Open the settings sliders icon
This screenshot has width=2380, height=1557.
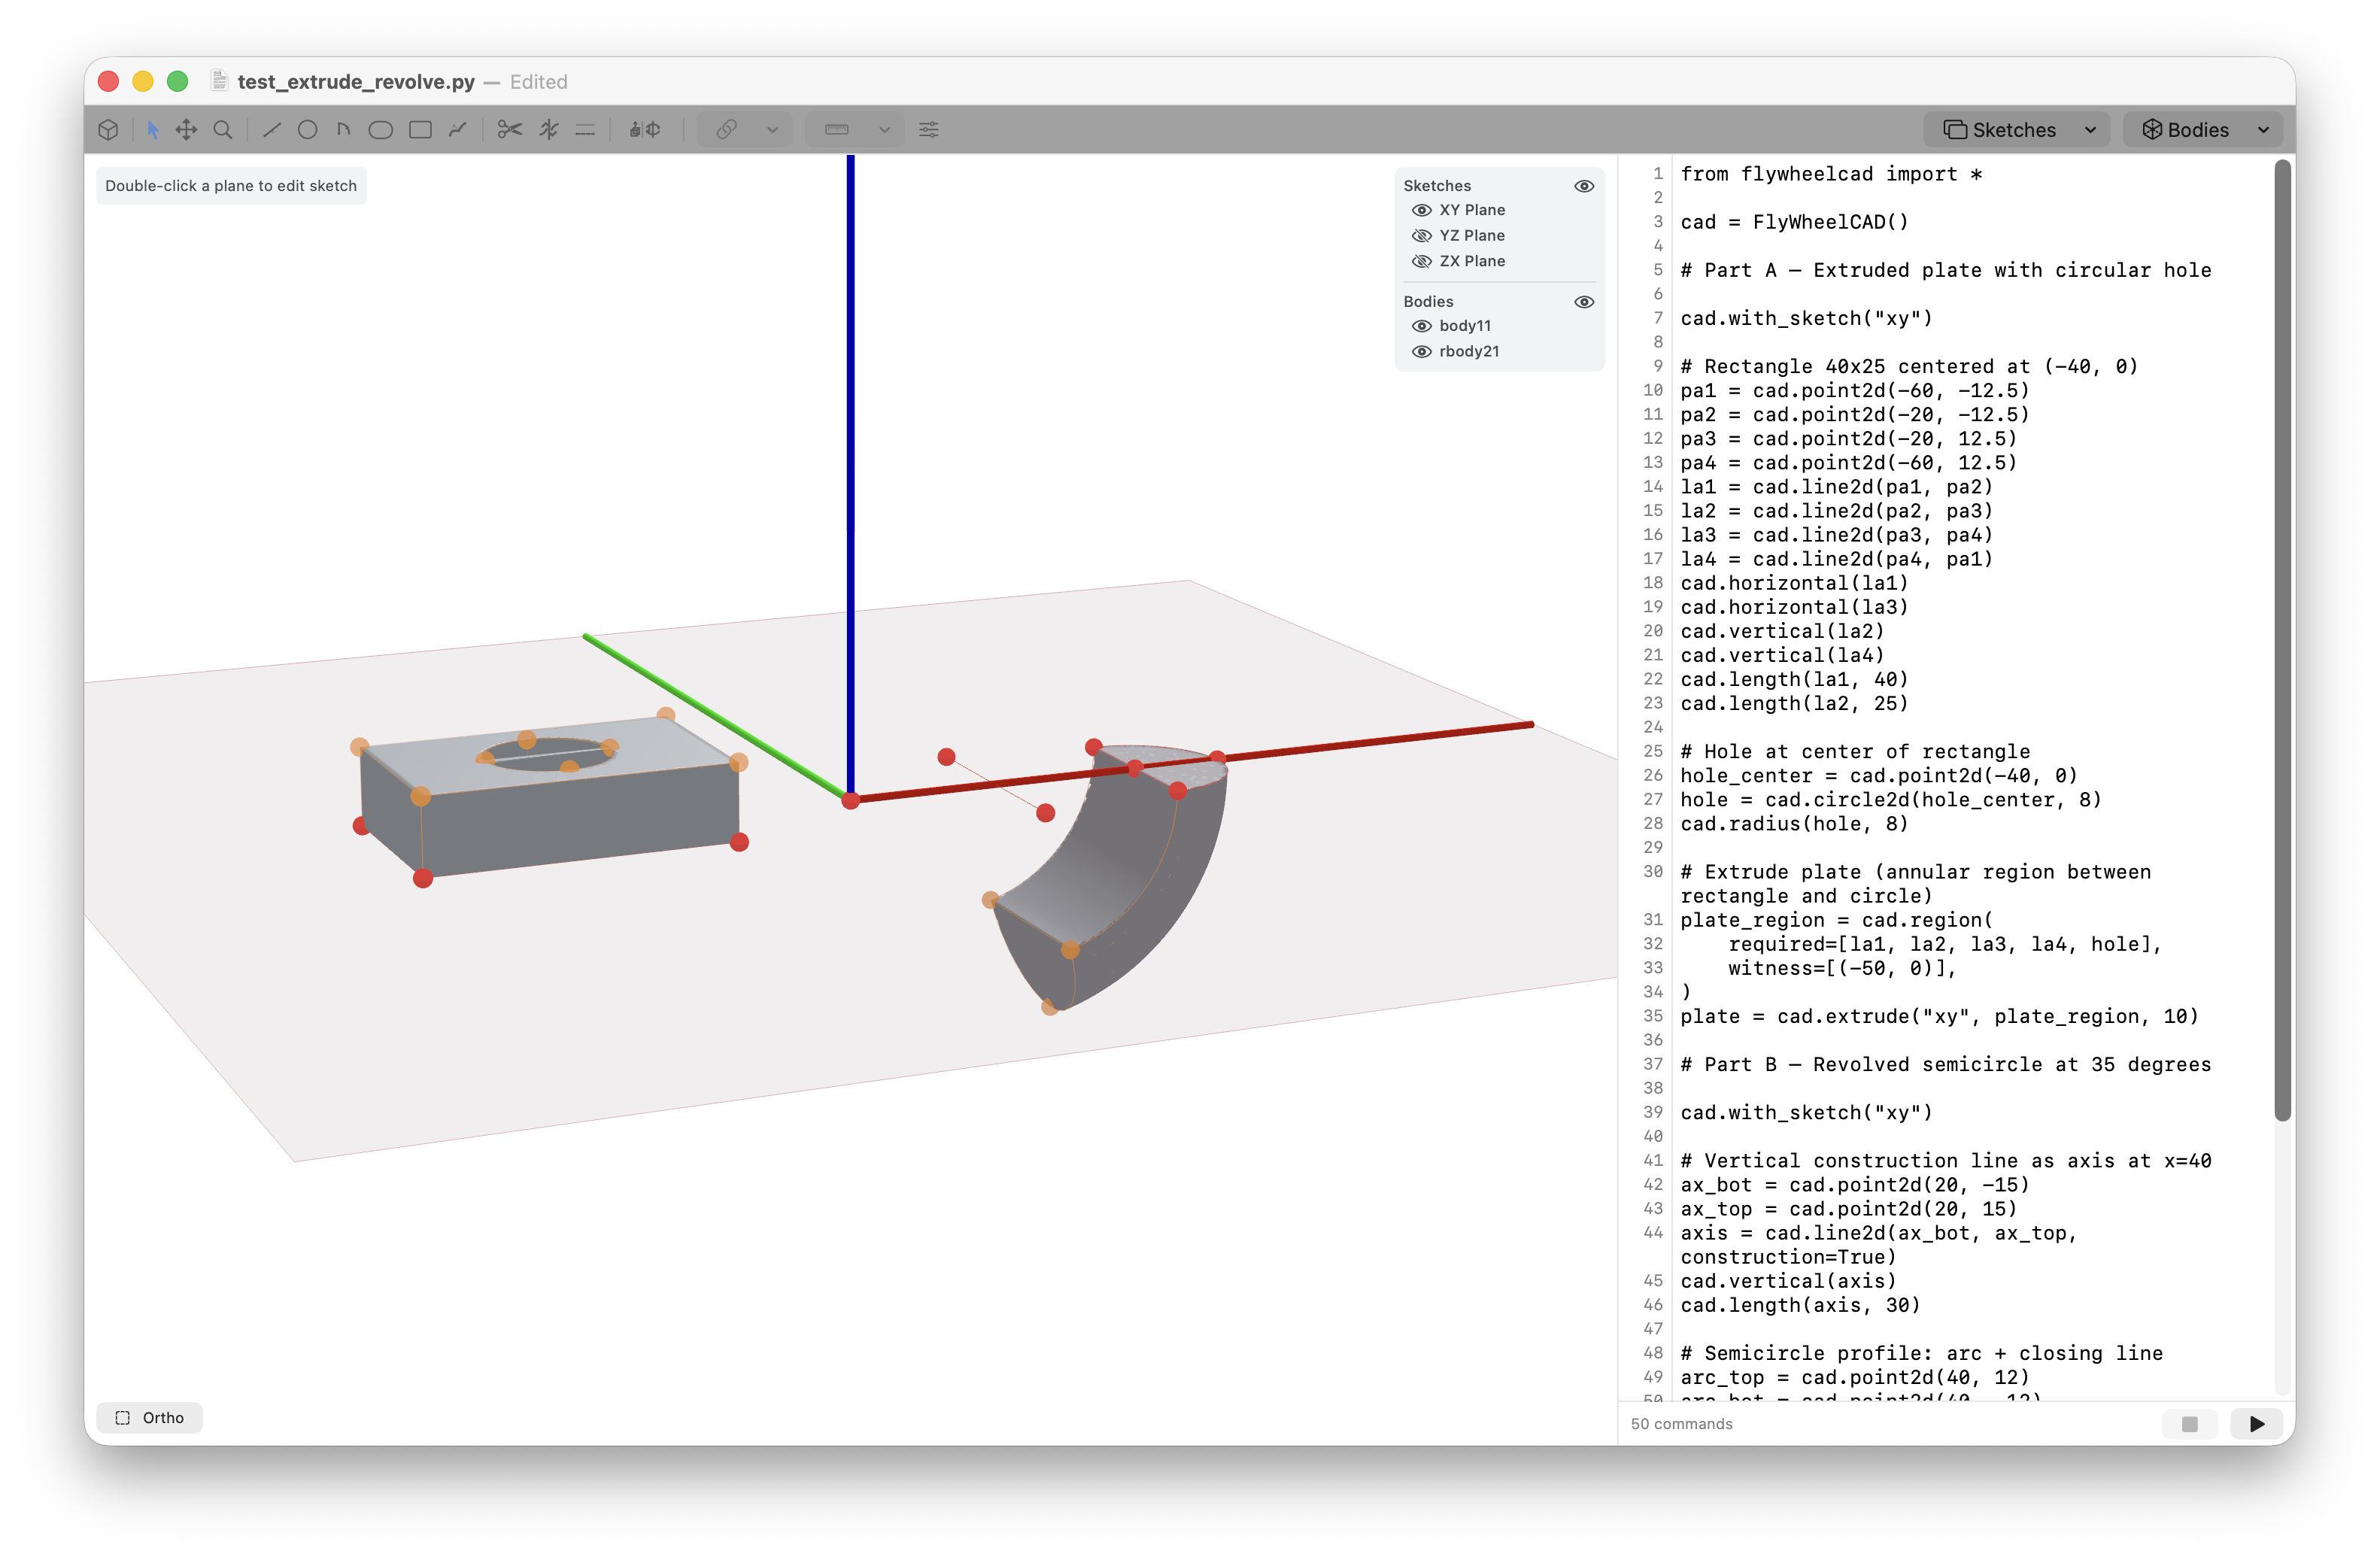tap(928, 130)
